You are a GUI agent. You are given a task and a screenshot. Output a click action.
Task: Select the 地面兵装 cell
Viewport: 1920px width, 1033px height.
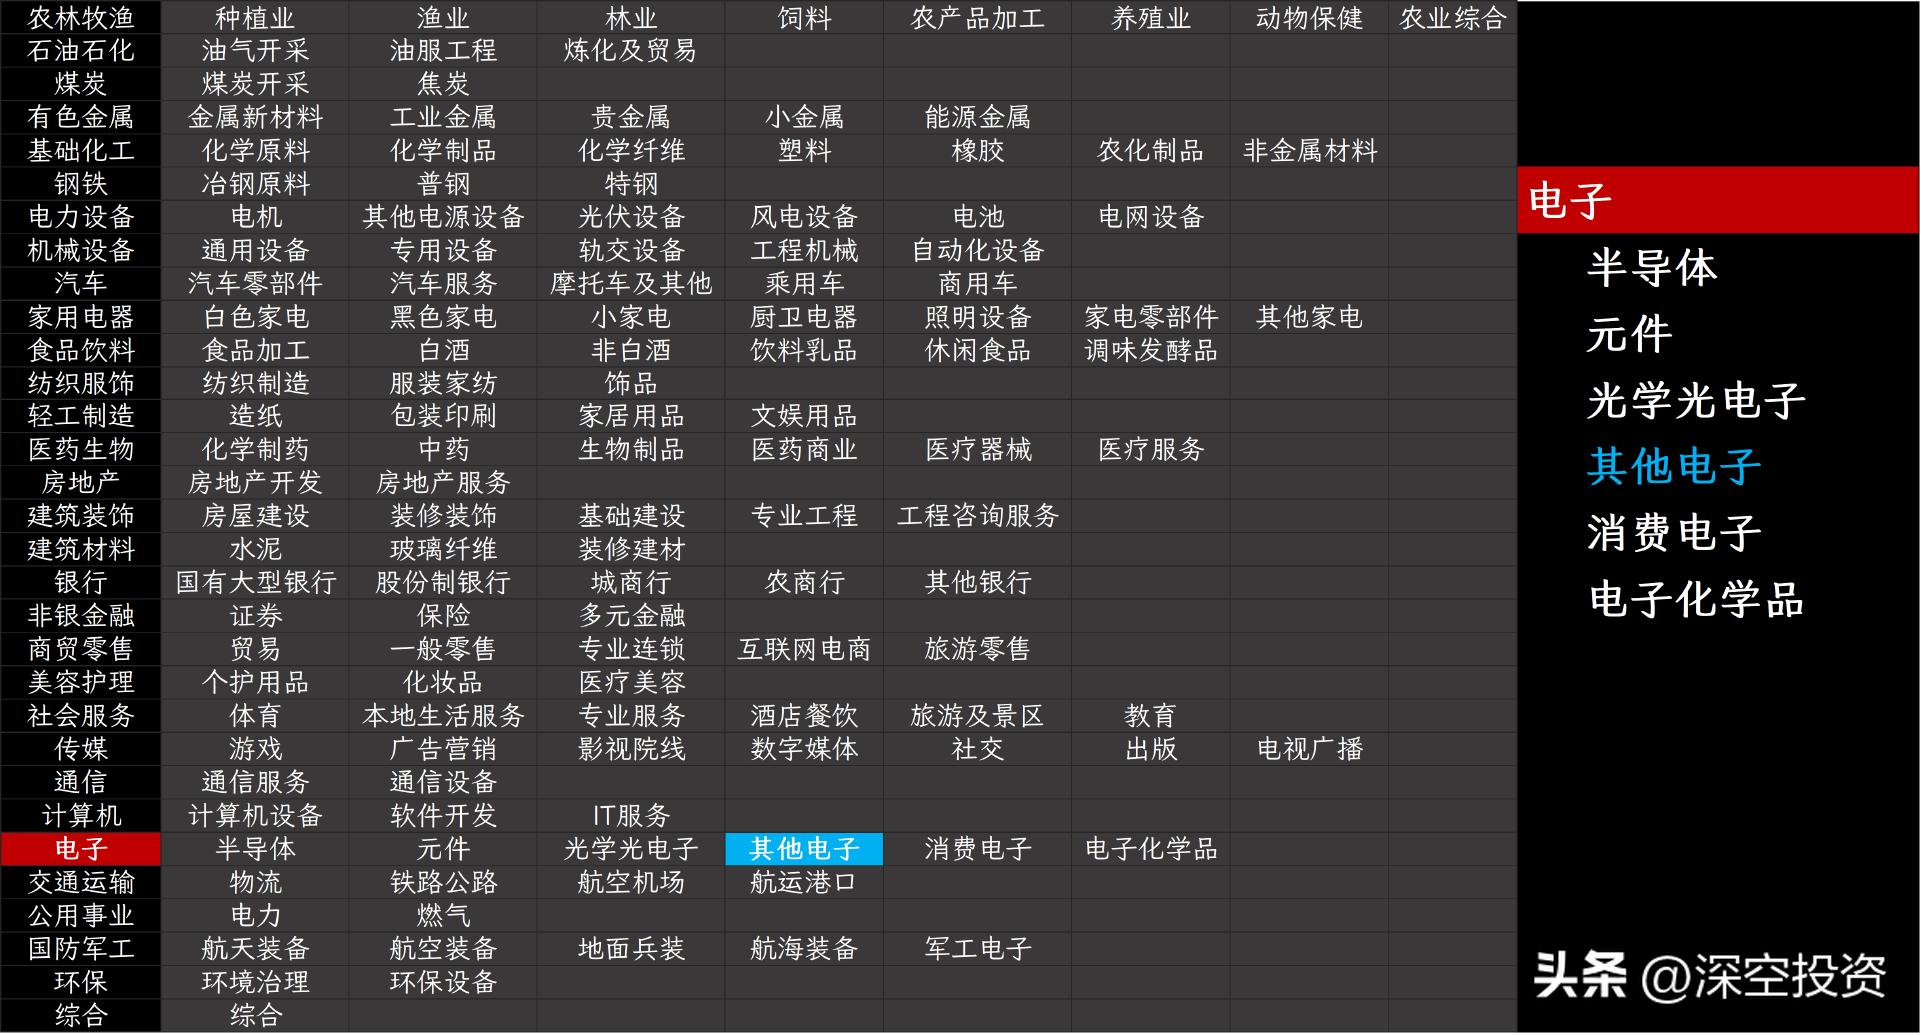point(630,949)
